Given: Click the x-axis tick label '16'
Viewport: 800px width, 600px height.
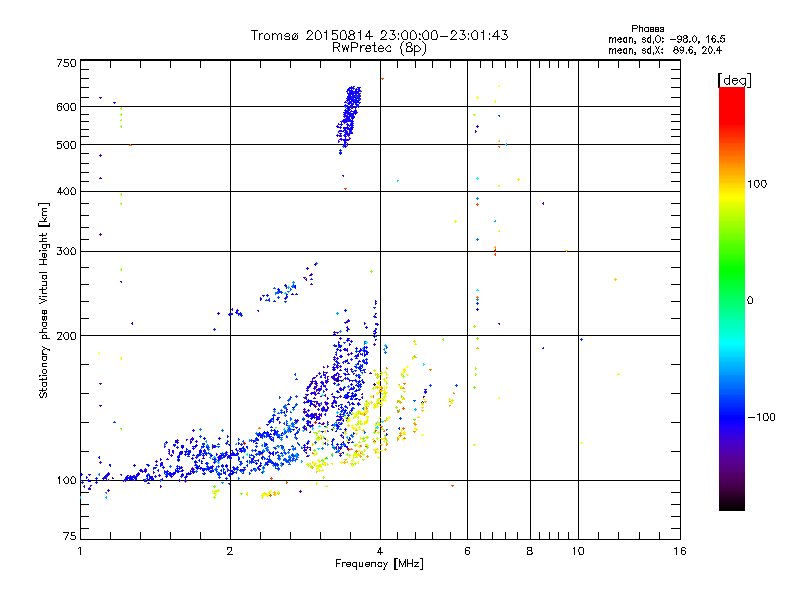Looking at the screenshot, I should tap(680, 551).
